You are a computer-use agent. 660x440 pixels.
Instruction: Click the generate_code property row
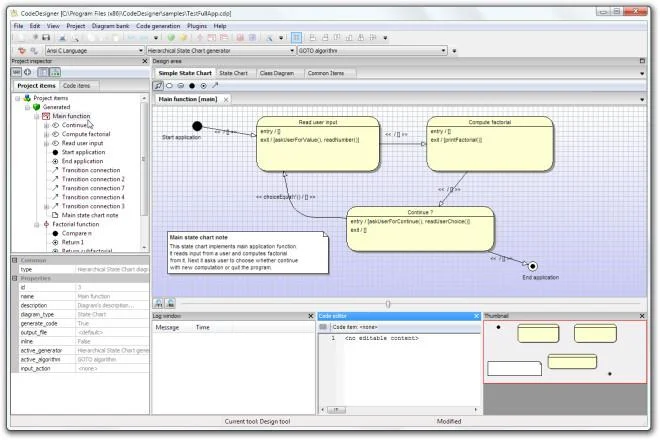[x=80, y=324]
